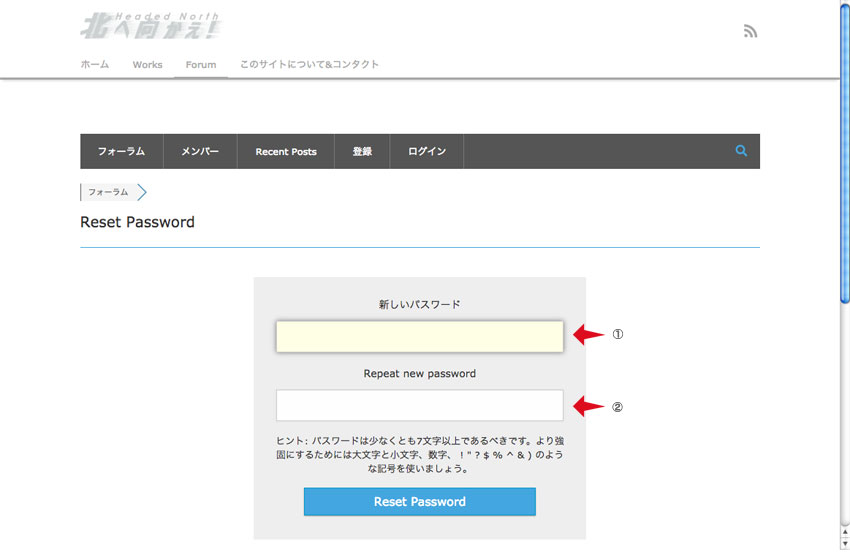View Recent Posts
The width and height of the screenshot is (850, 560).
pos(286,152)
